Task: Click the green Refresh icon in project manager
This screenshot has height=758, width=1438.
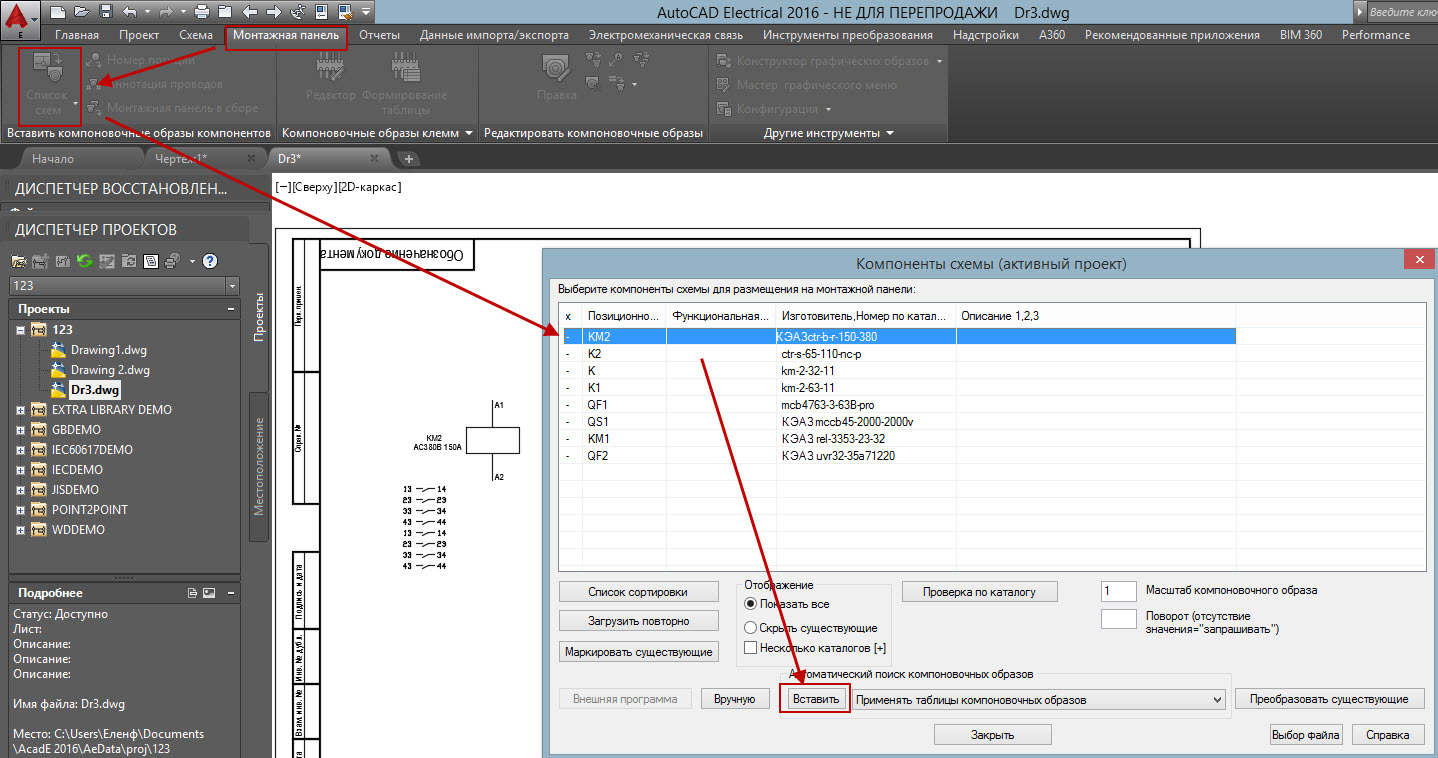Action: pyautogui.click(x=84, y=261)
